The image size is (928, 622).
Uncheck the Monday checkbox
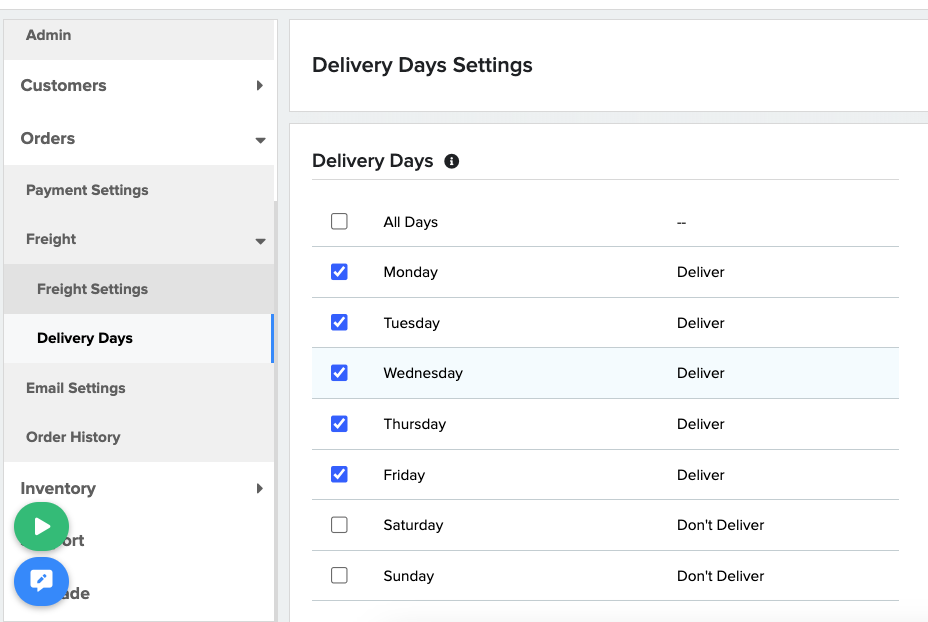coord(339,272)
